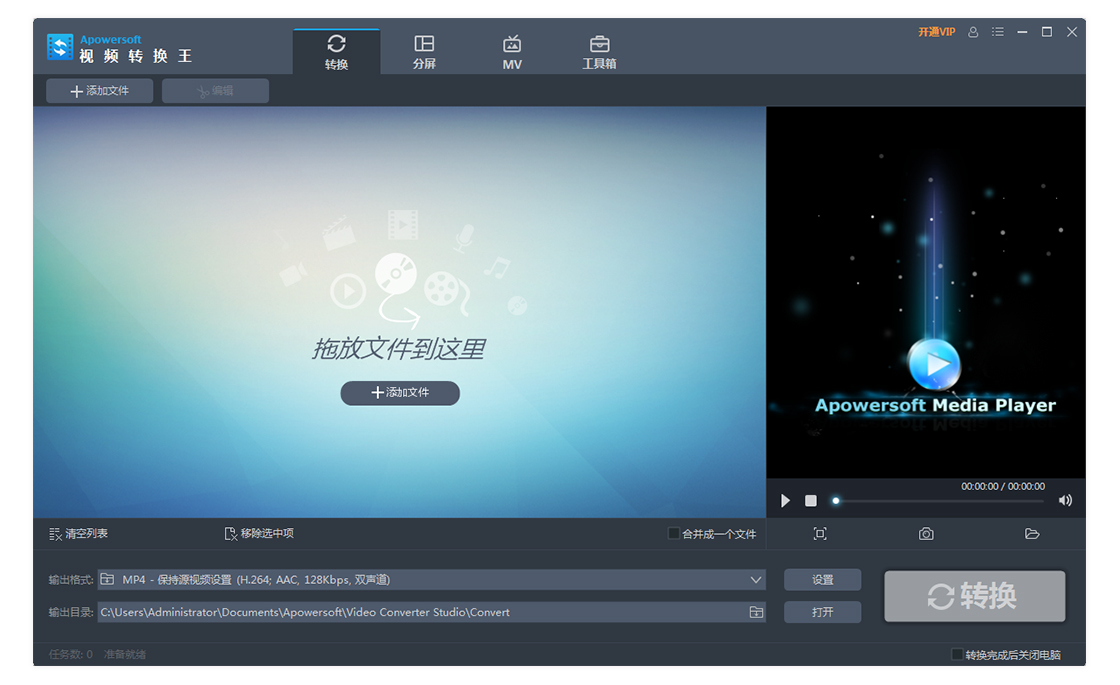Viewport: 1120px width, 685px height.
Task: Click the 输出目录 path field
Action: tap(431, 612)
